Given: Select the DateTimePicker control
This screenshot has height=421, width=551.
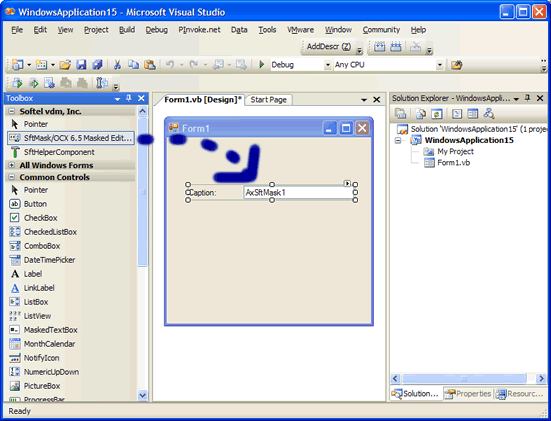Looking at the screenshot, I should tap(42, 260).
